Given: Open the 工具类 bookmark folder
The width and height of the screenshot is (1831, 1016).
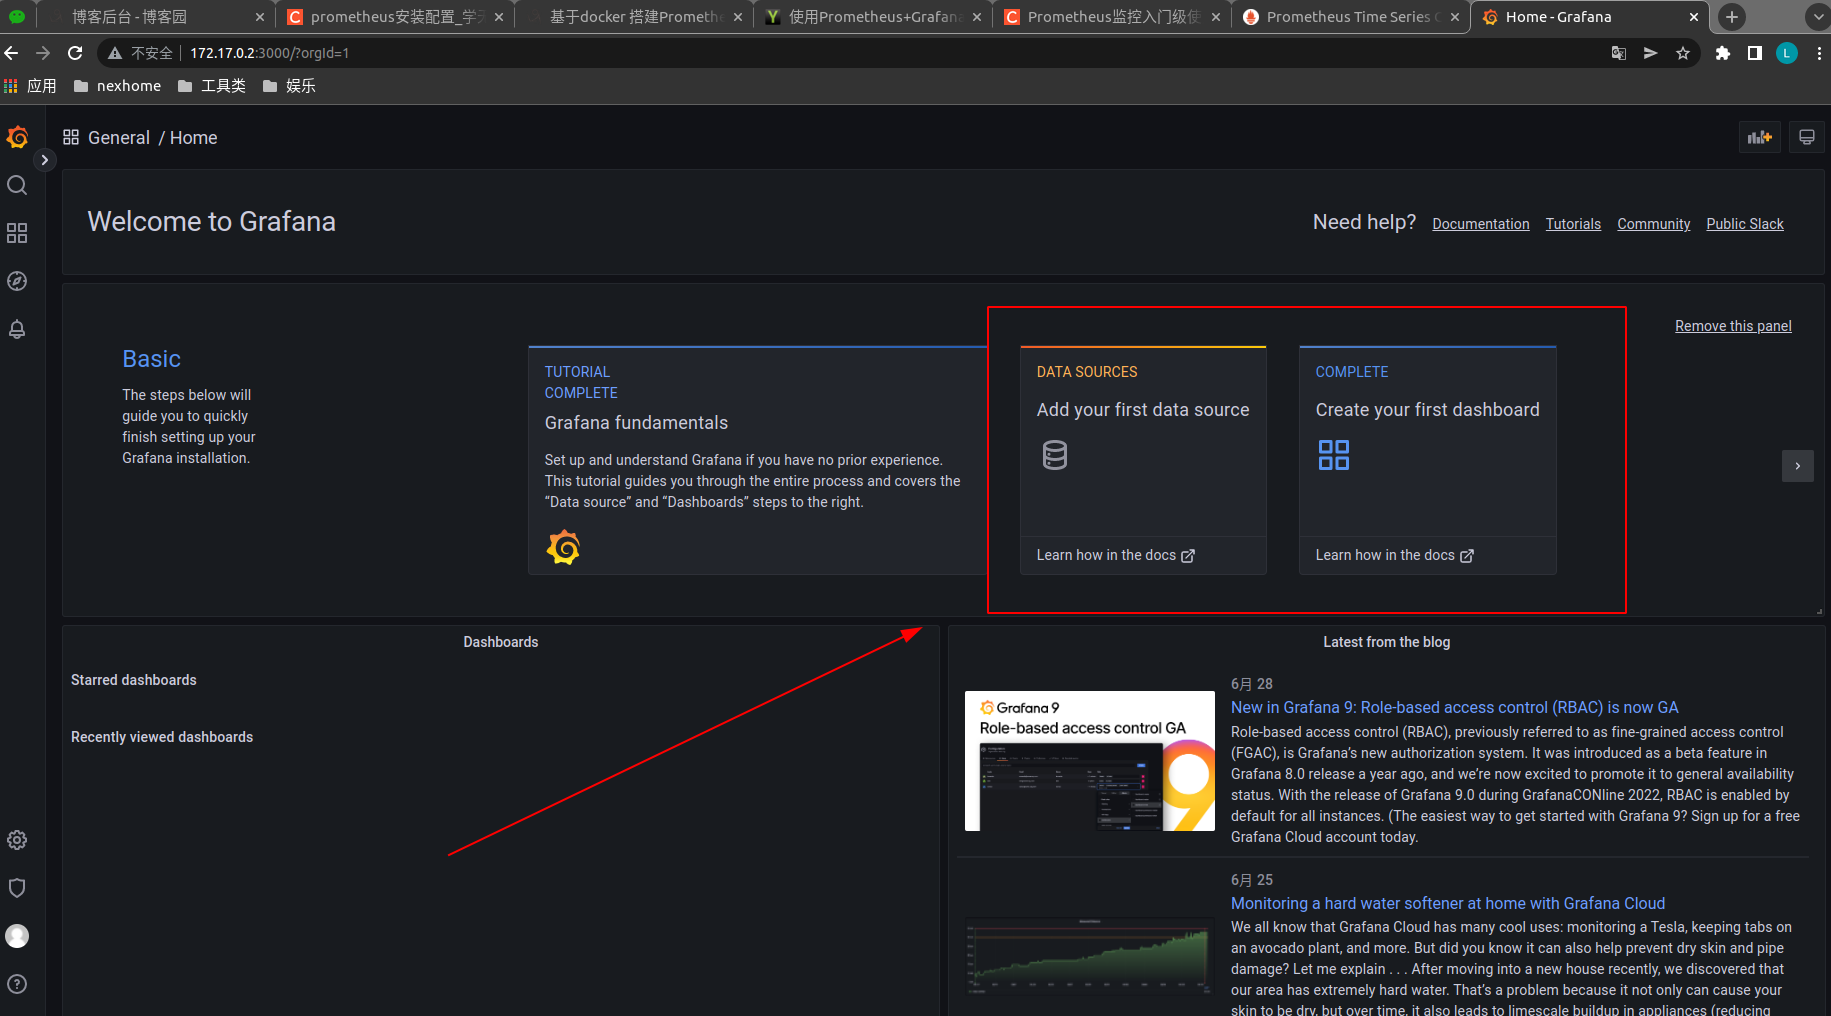Looking at the screenshot, I should (212, 86).
